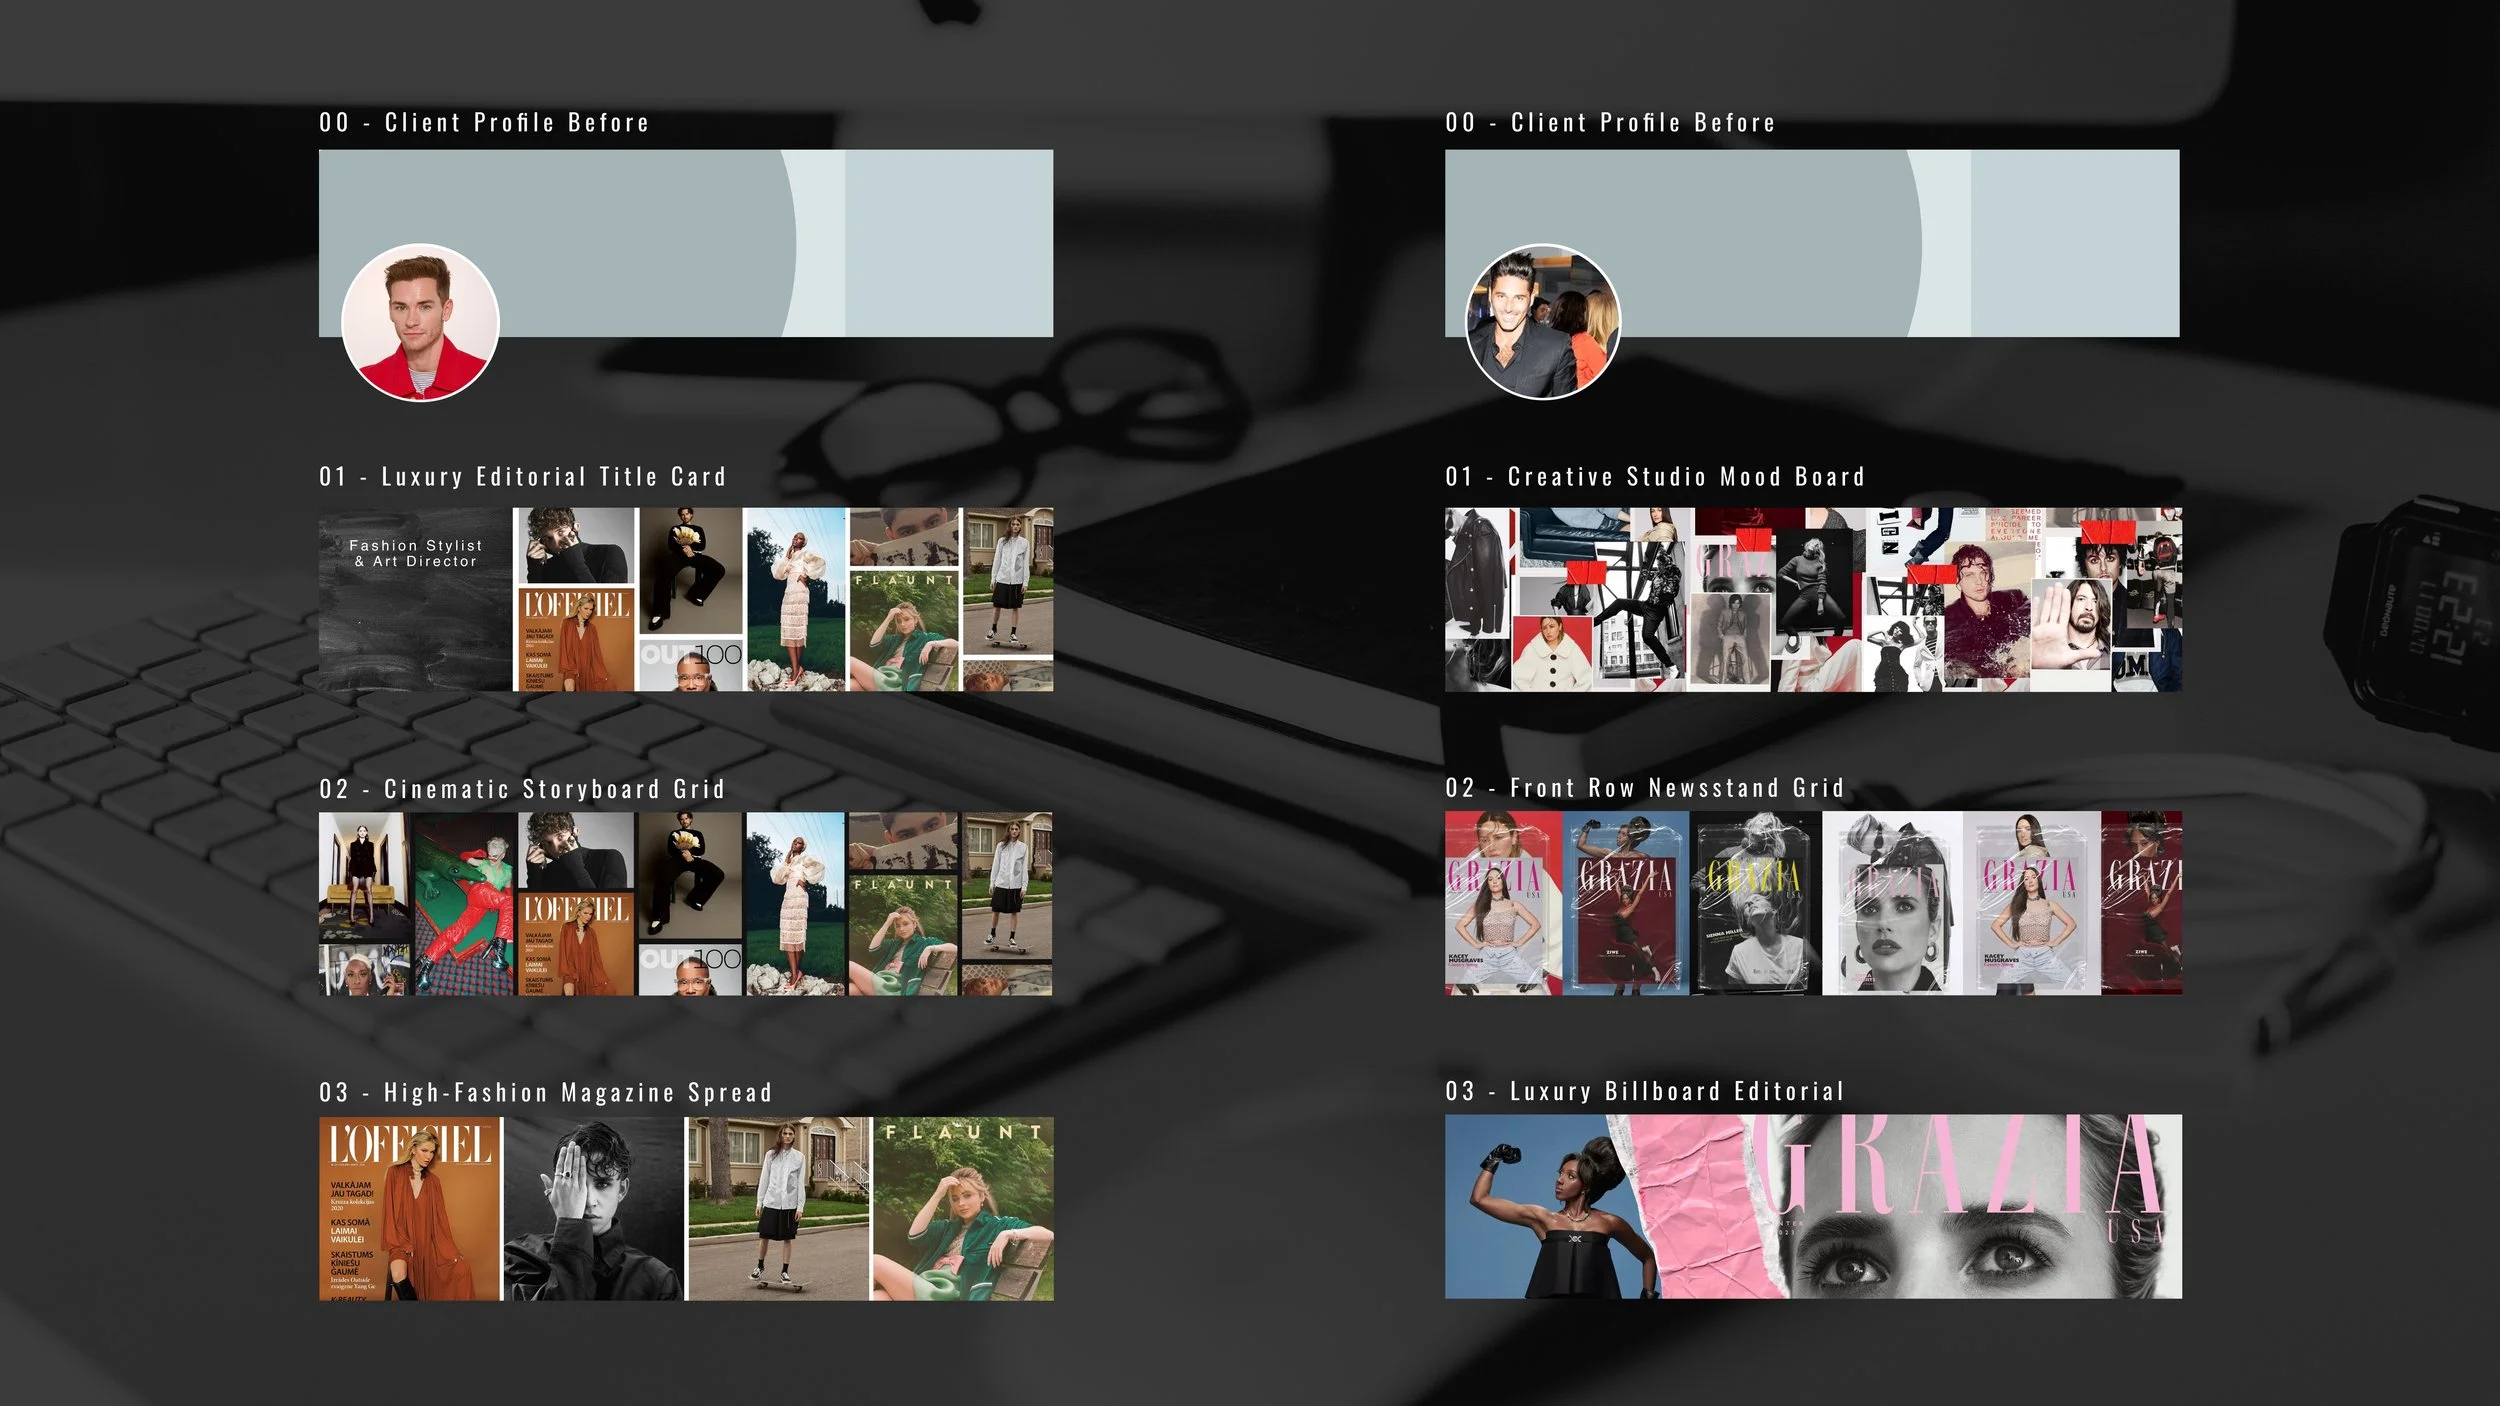Select the OUT100 image in the Title Card banner
The image size is (2500, 1406).
[690, 664]
